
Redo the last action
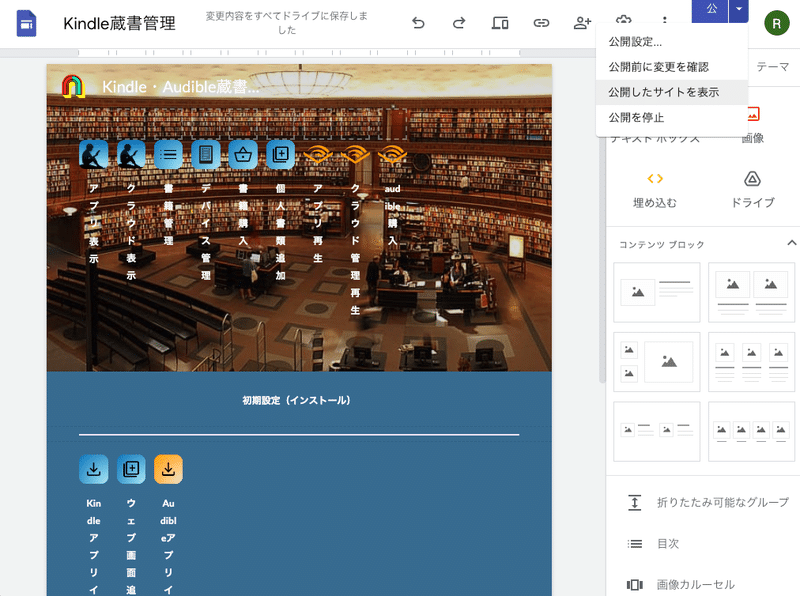click(x=459, y=23)
